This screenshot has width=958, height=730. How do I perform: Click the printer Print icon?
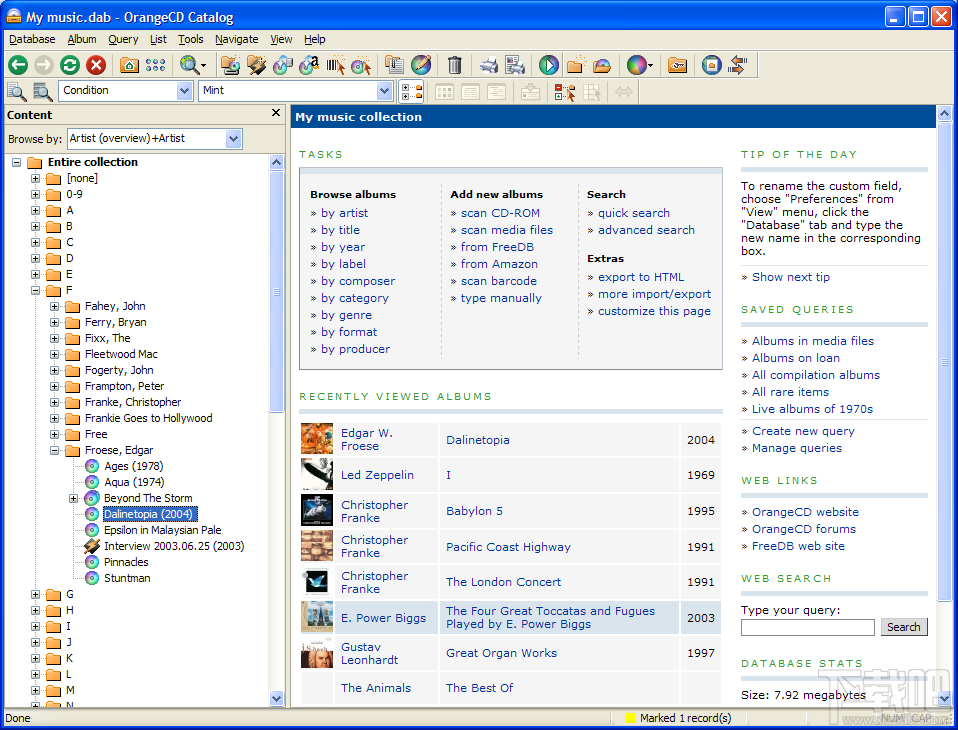(x=488, y=65)
